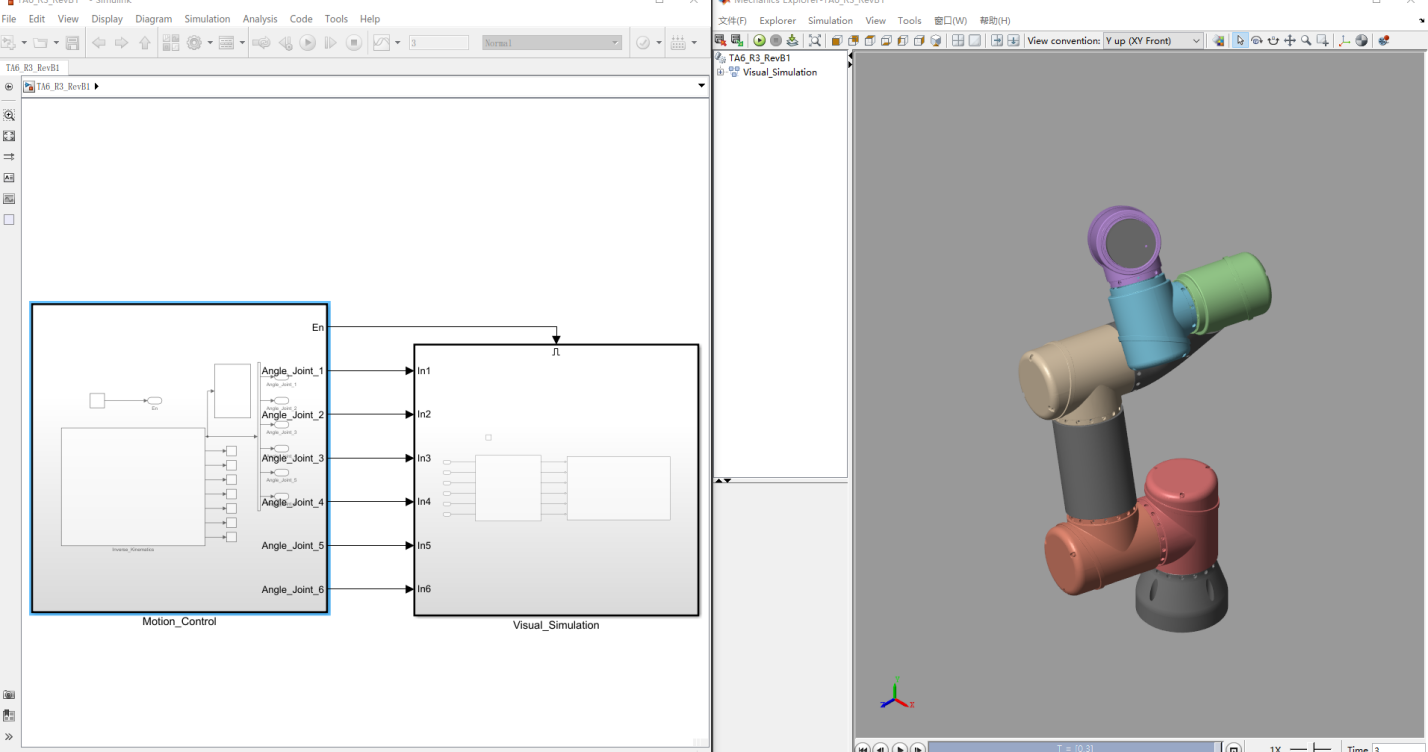Click the Image palette icon
1428x752 pixels.
pos(9,199)
